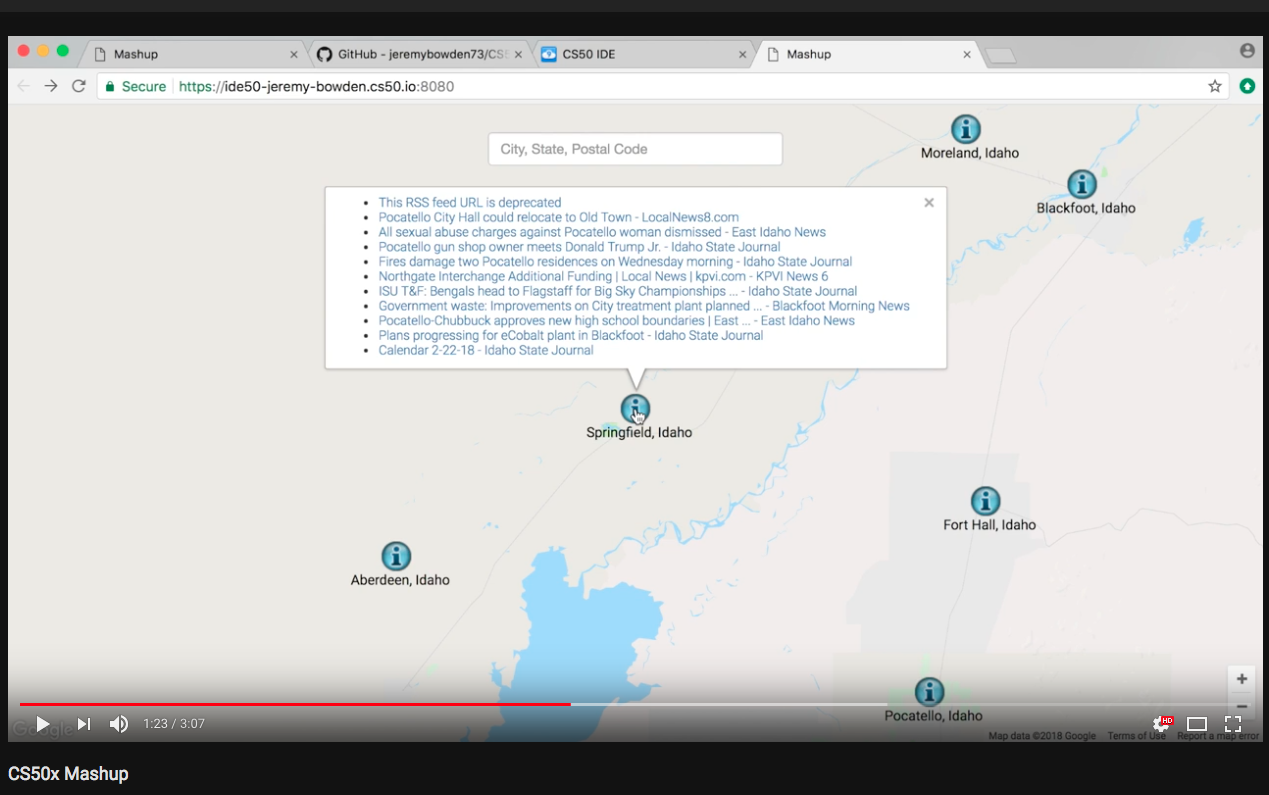Close the news info window

tap(929, 202)
